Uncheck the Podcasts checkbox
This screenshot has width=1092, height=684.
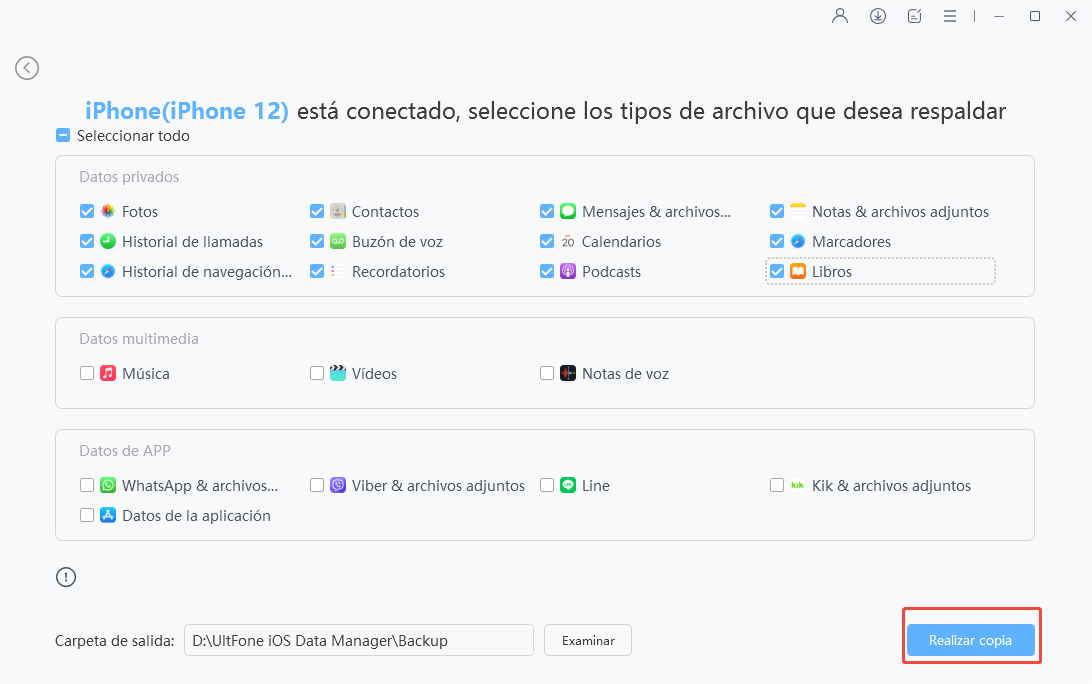coord(547,271)
